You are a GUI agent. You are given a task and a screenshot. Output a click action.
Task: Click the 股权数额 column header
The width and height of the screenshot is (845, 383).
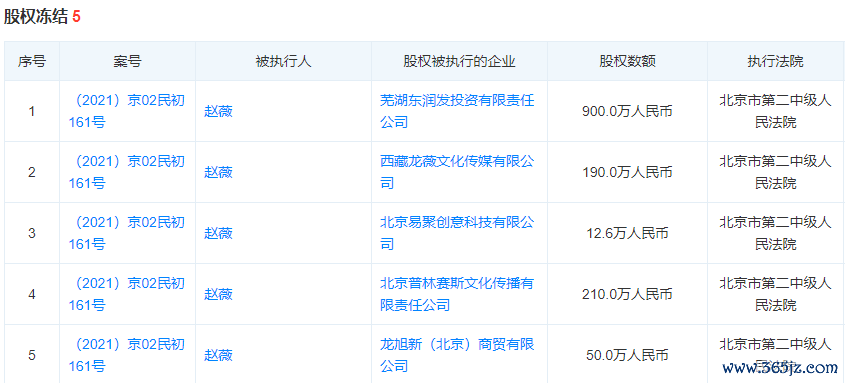(627, 61)
